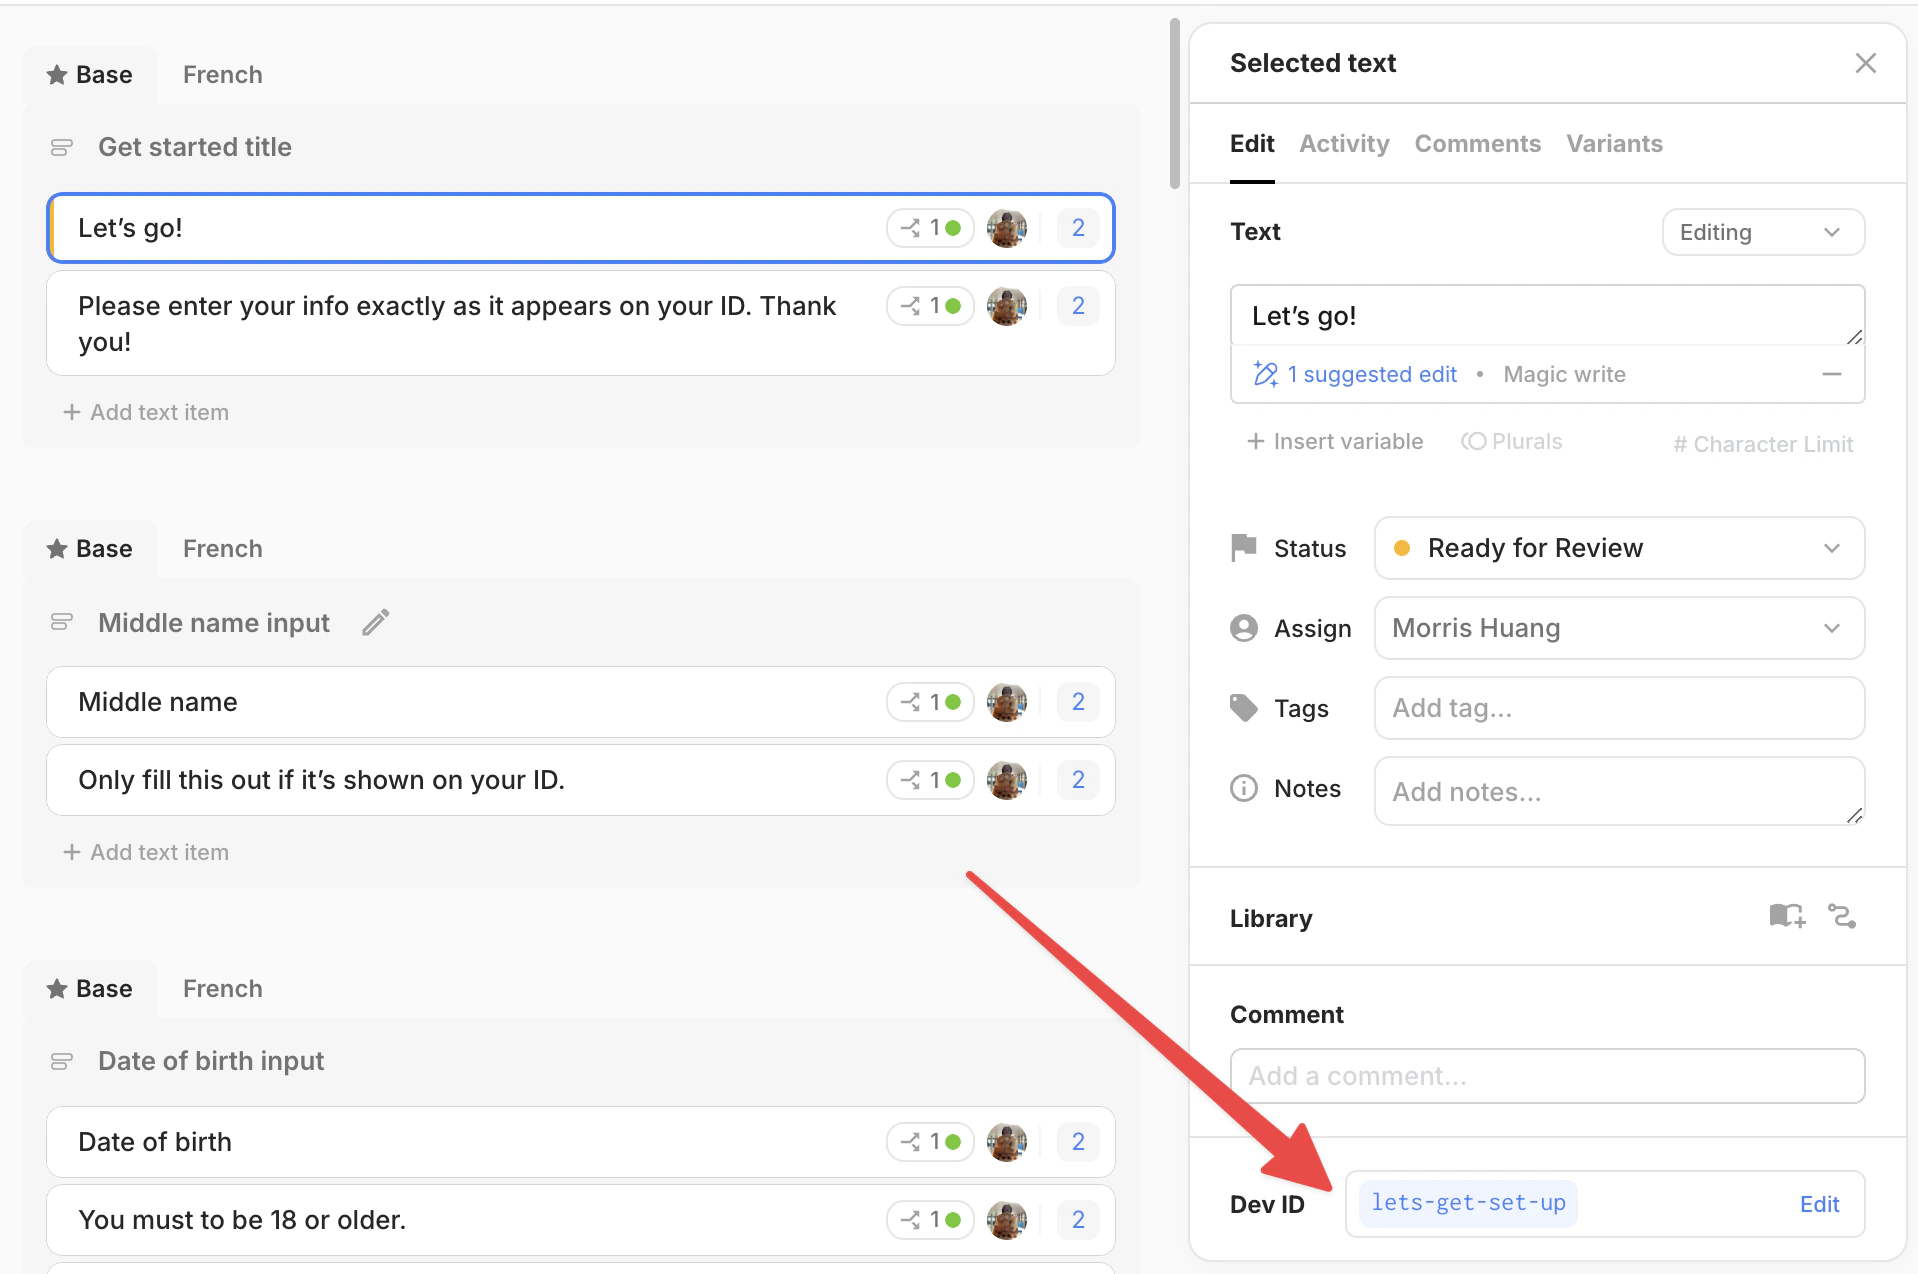Select Base tab in Middle name input block
Viewport: 1918px width, 1274px height.
90,549
